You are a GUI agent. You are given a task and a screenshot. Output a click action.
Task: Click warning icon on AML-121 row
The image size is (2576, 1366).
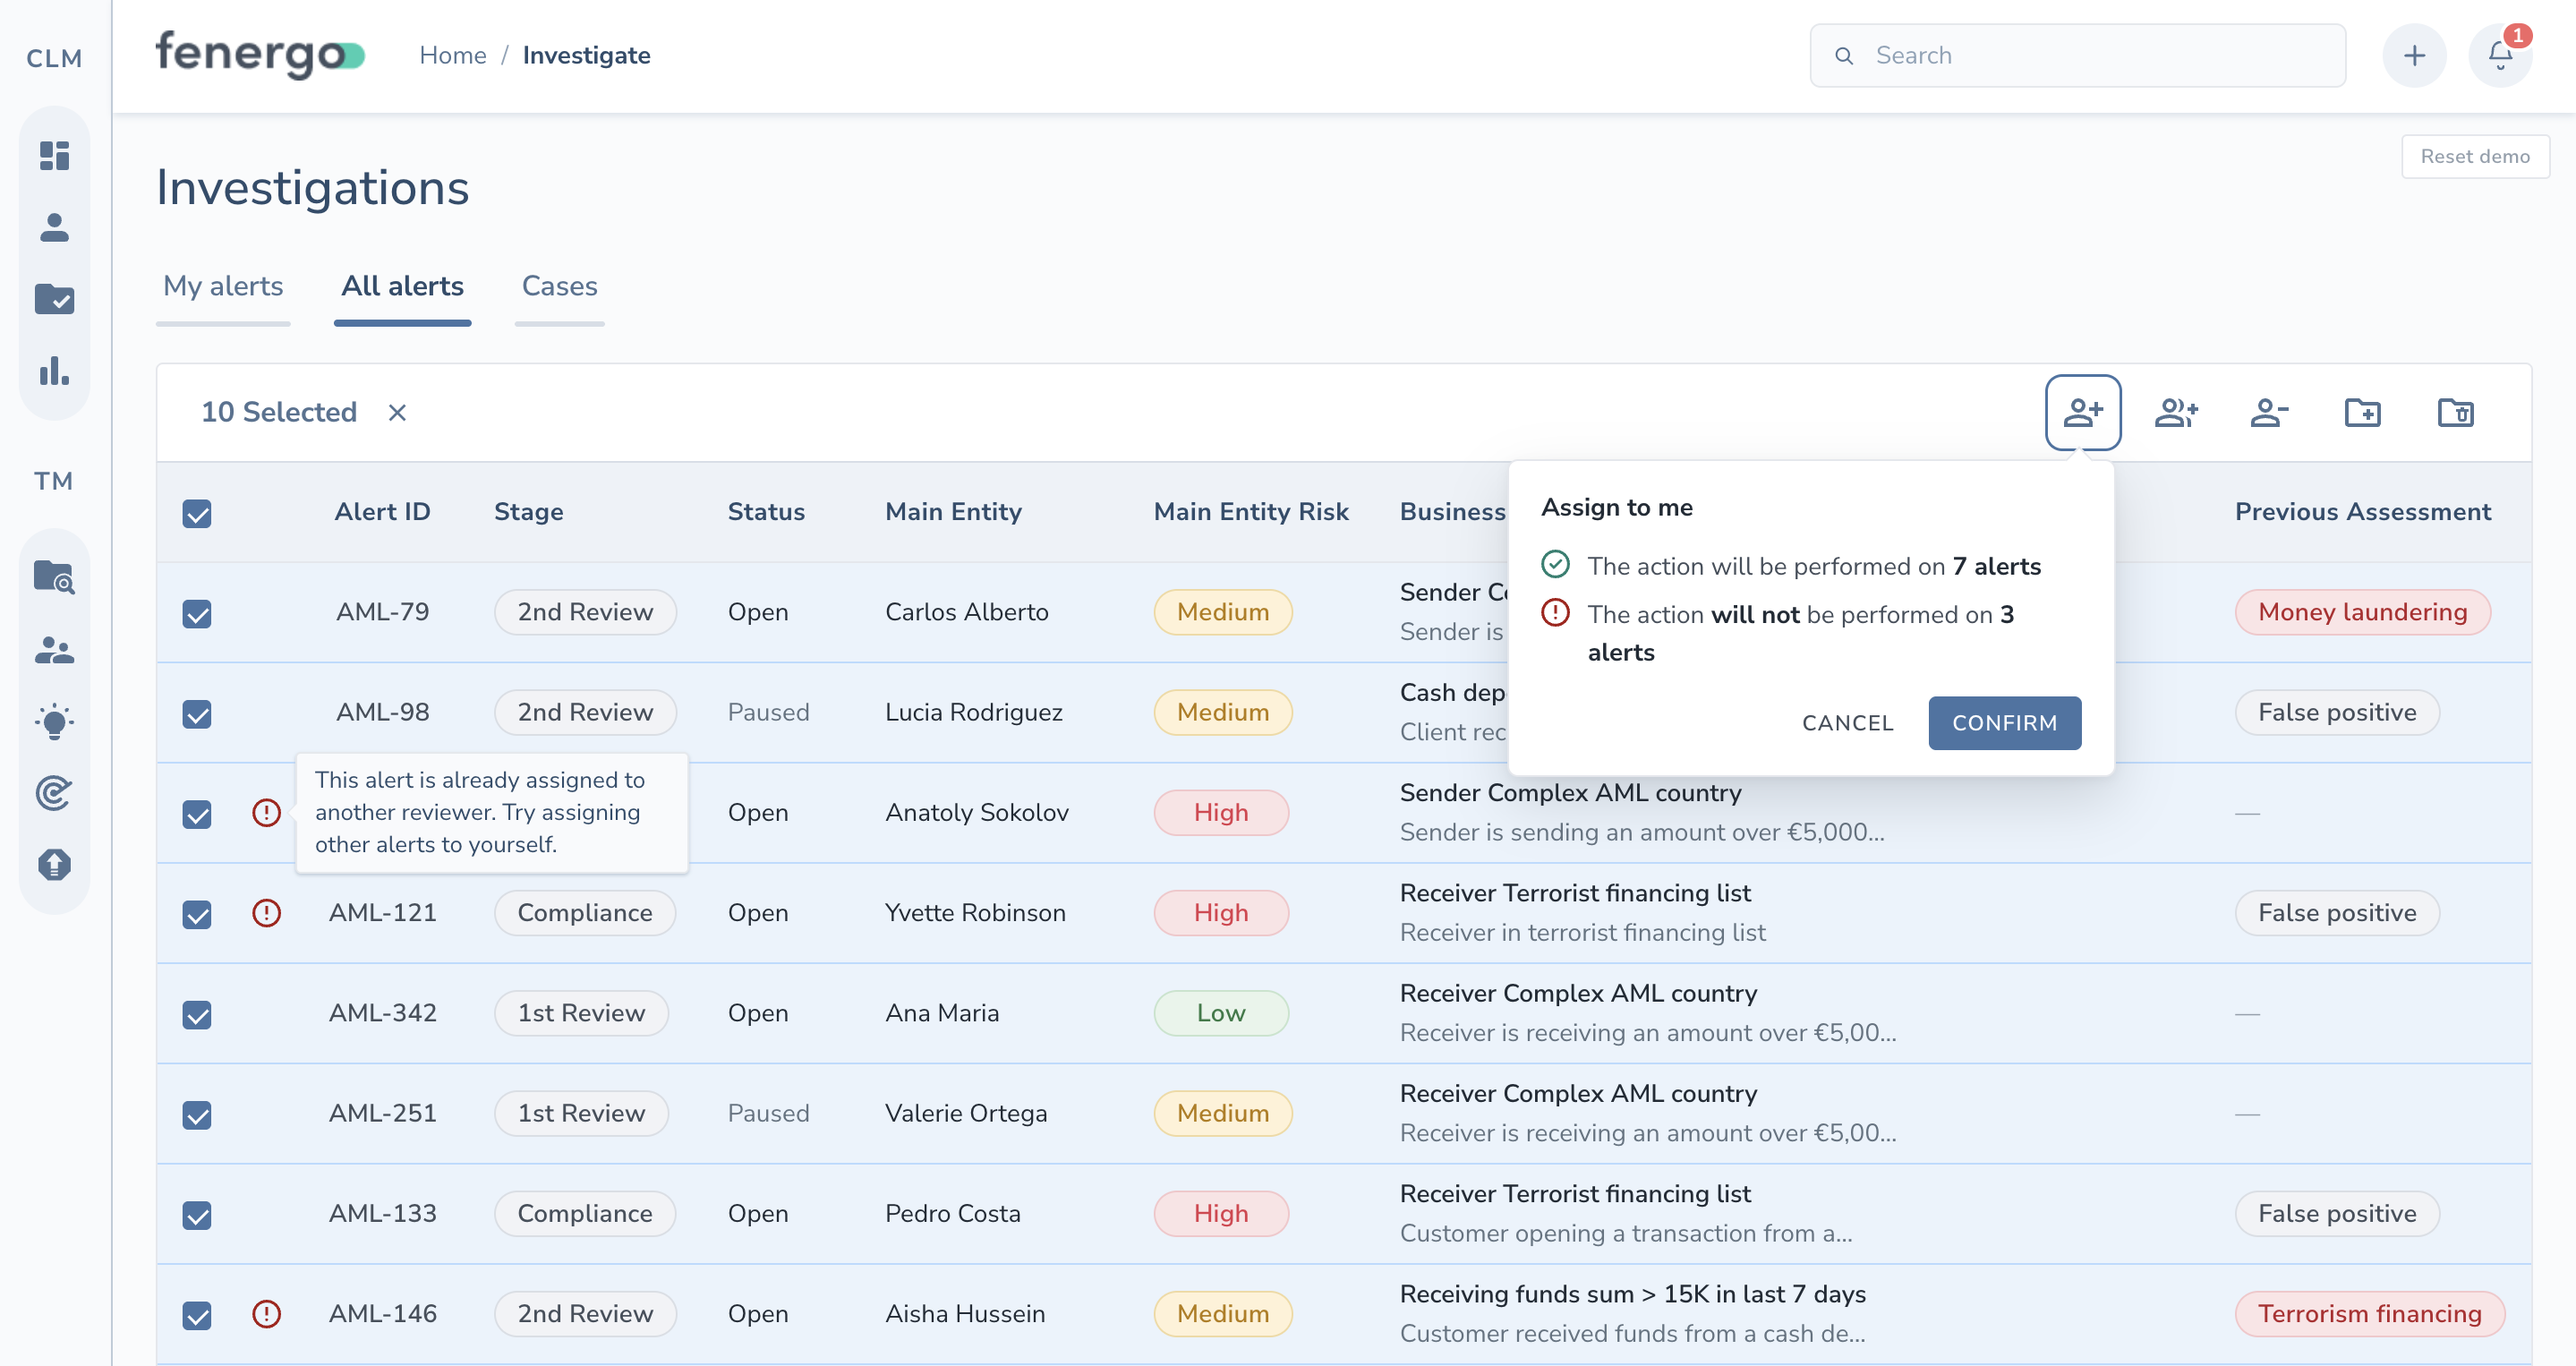tap(266, 912)
